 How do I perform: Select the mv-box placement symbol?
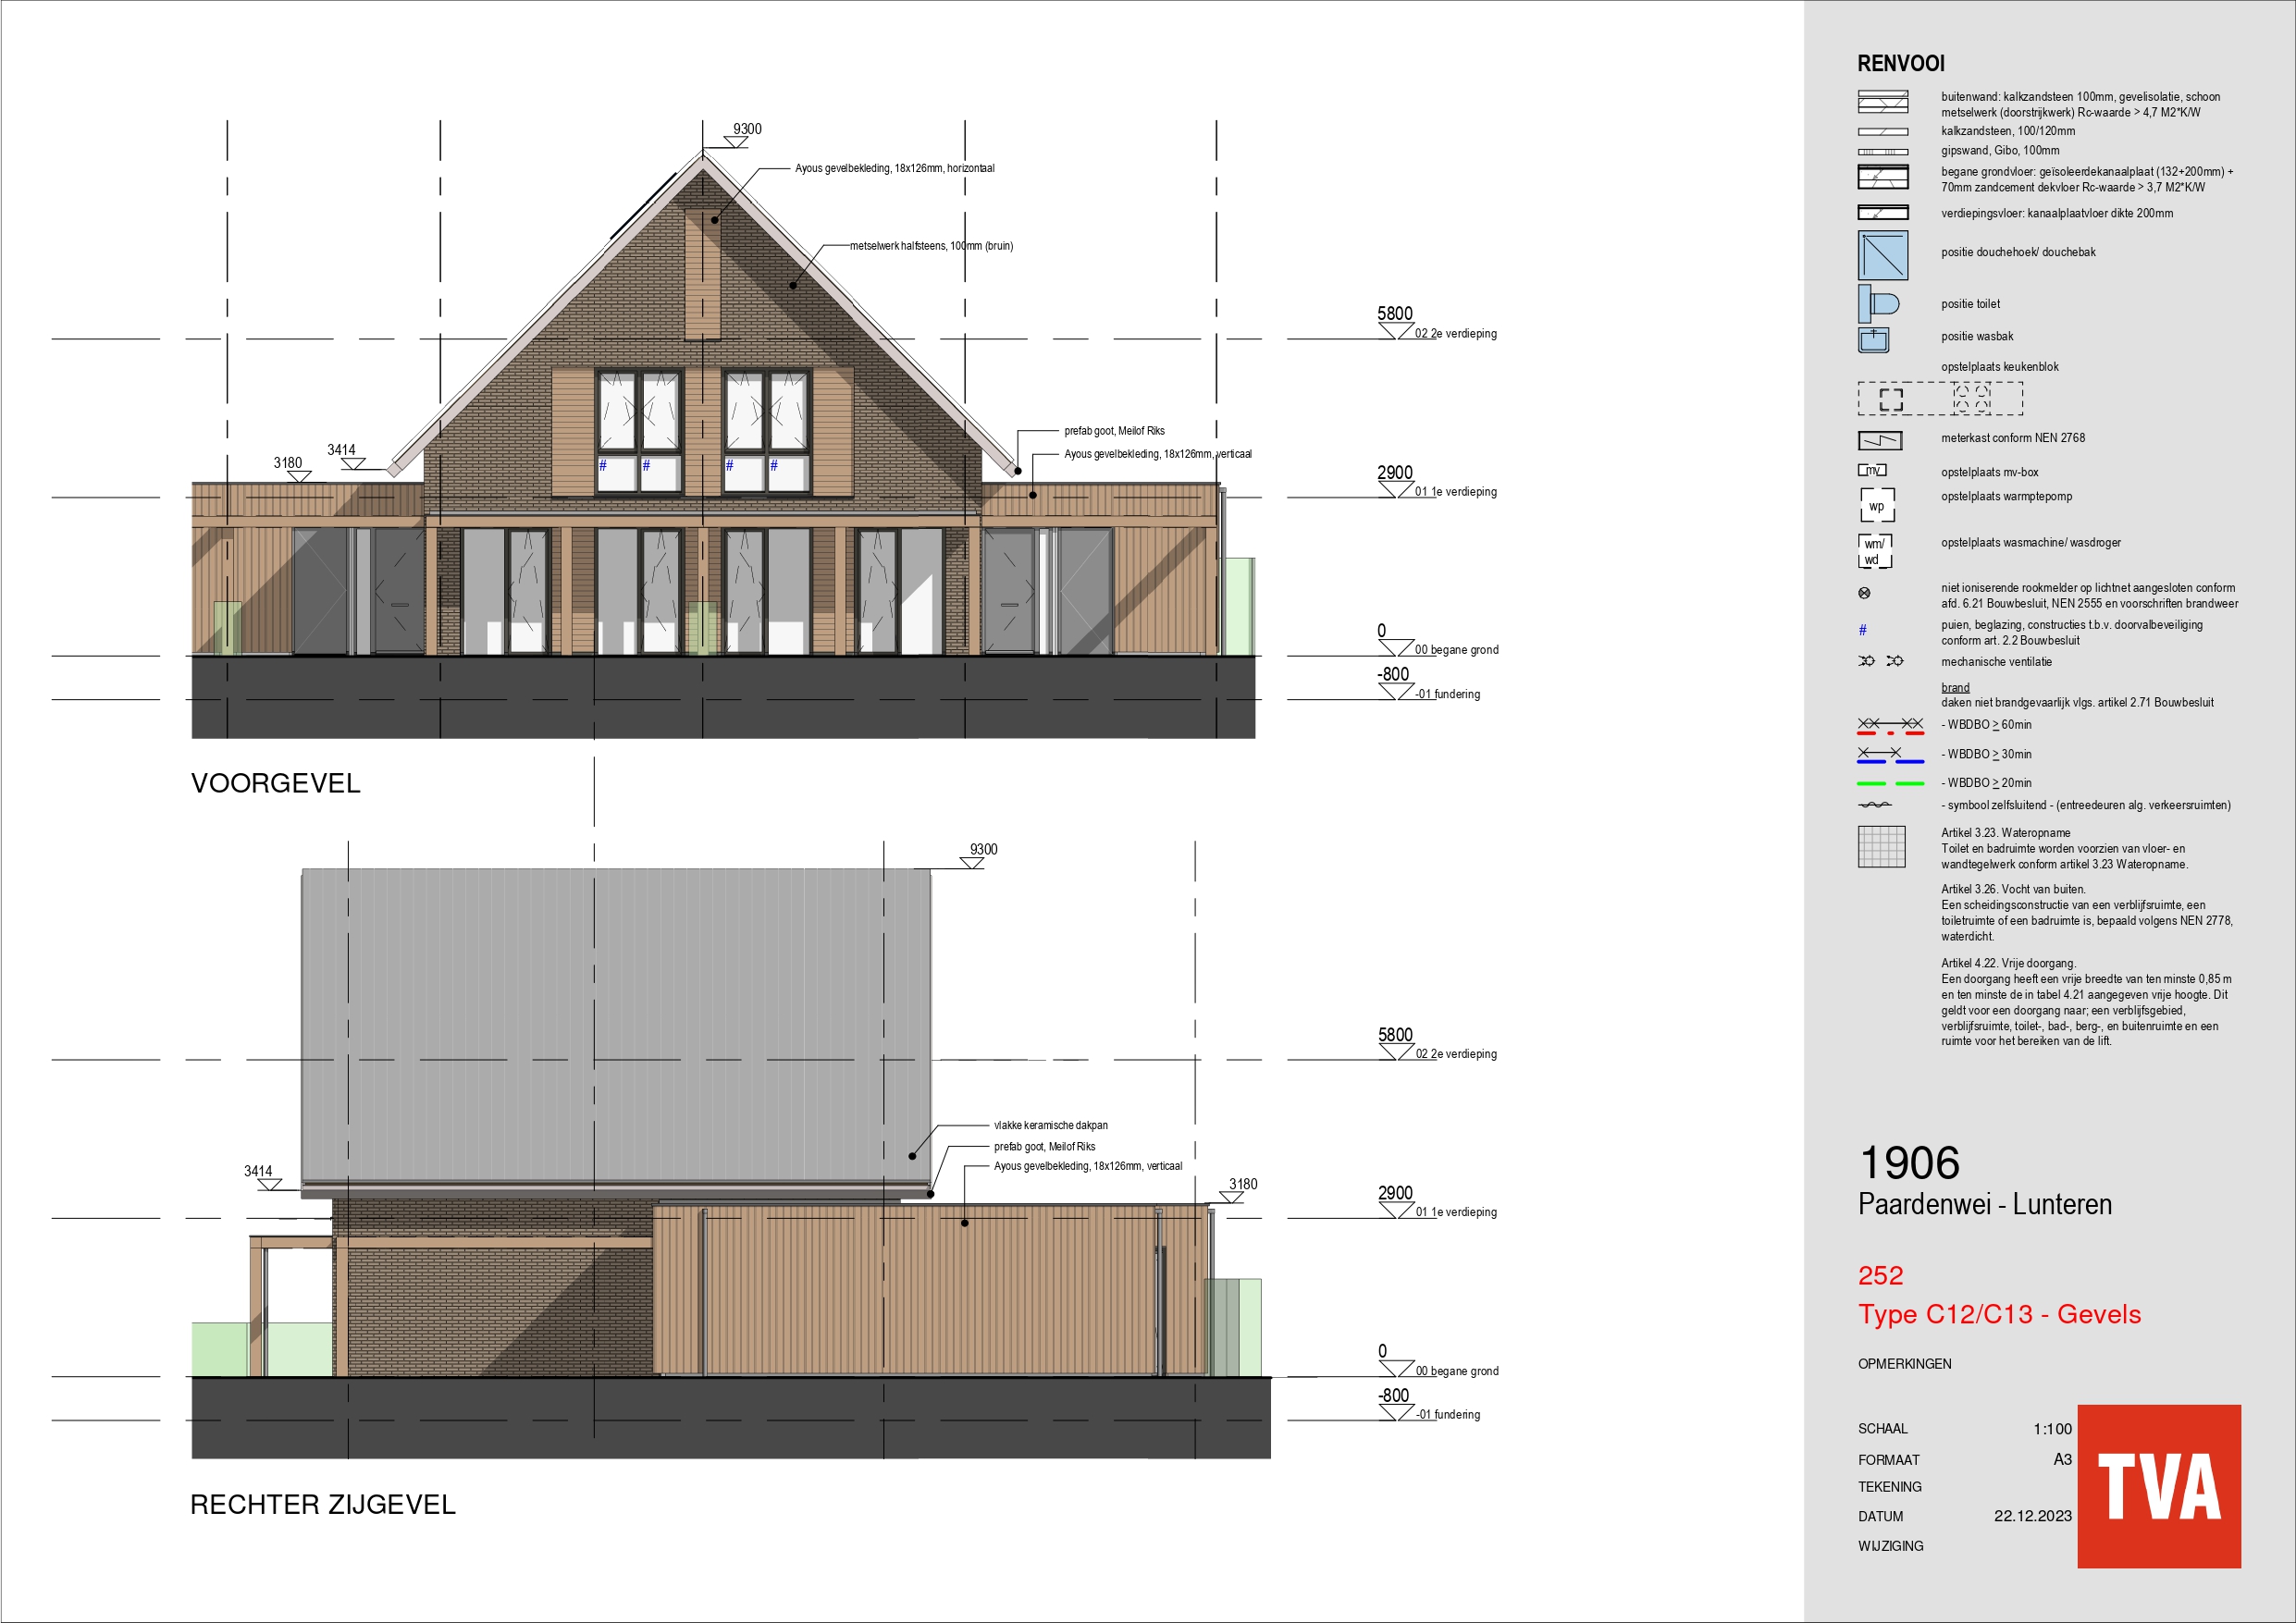pos(1872,470)
